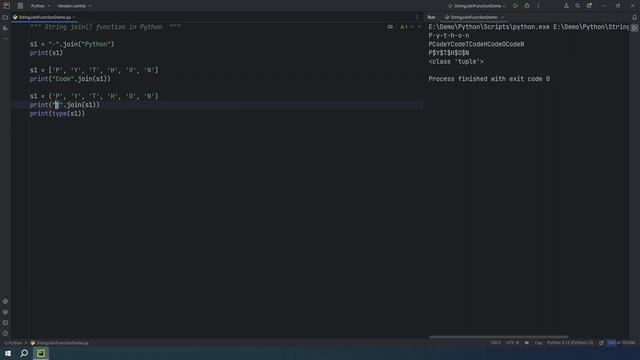This screenshot has width=640, height=360.
Task: Open Windows taskbar search icon
Action: coord(24,353)
